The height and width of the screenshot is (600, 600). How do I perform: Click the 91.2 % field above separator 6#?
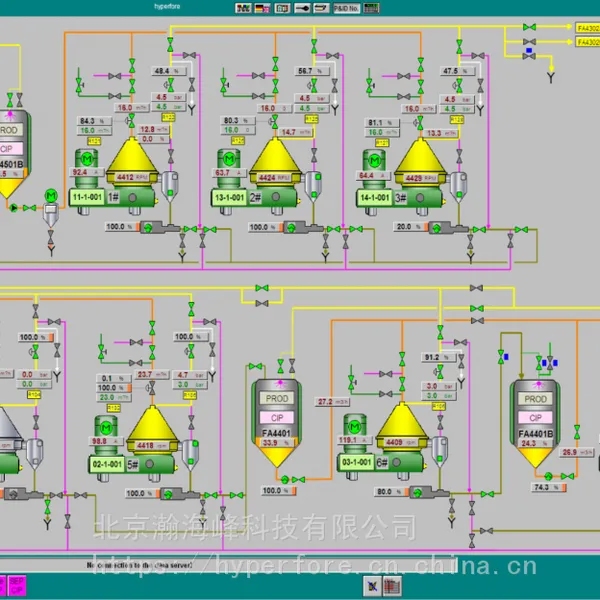coord(439,357)
